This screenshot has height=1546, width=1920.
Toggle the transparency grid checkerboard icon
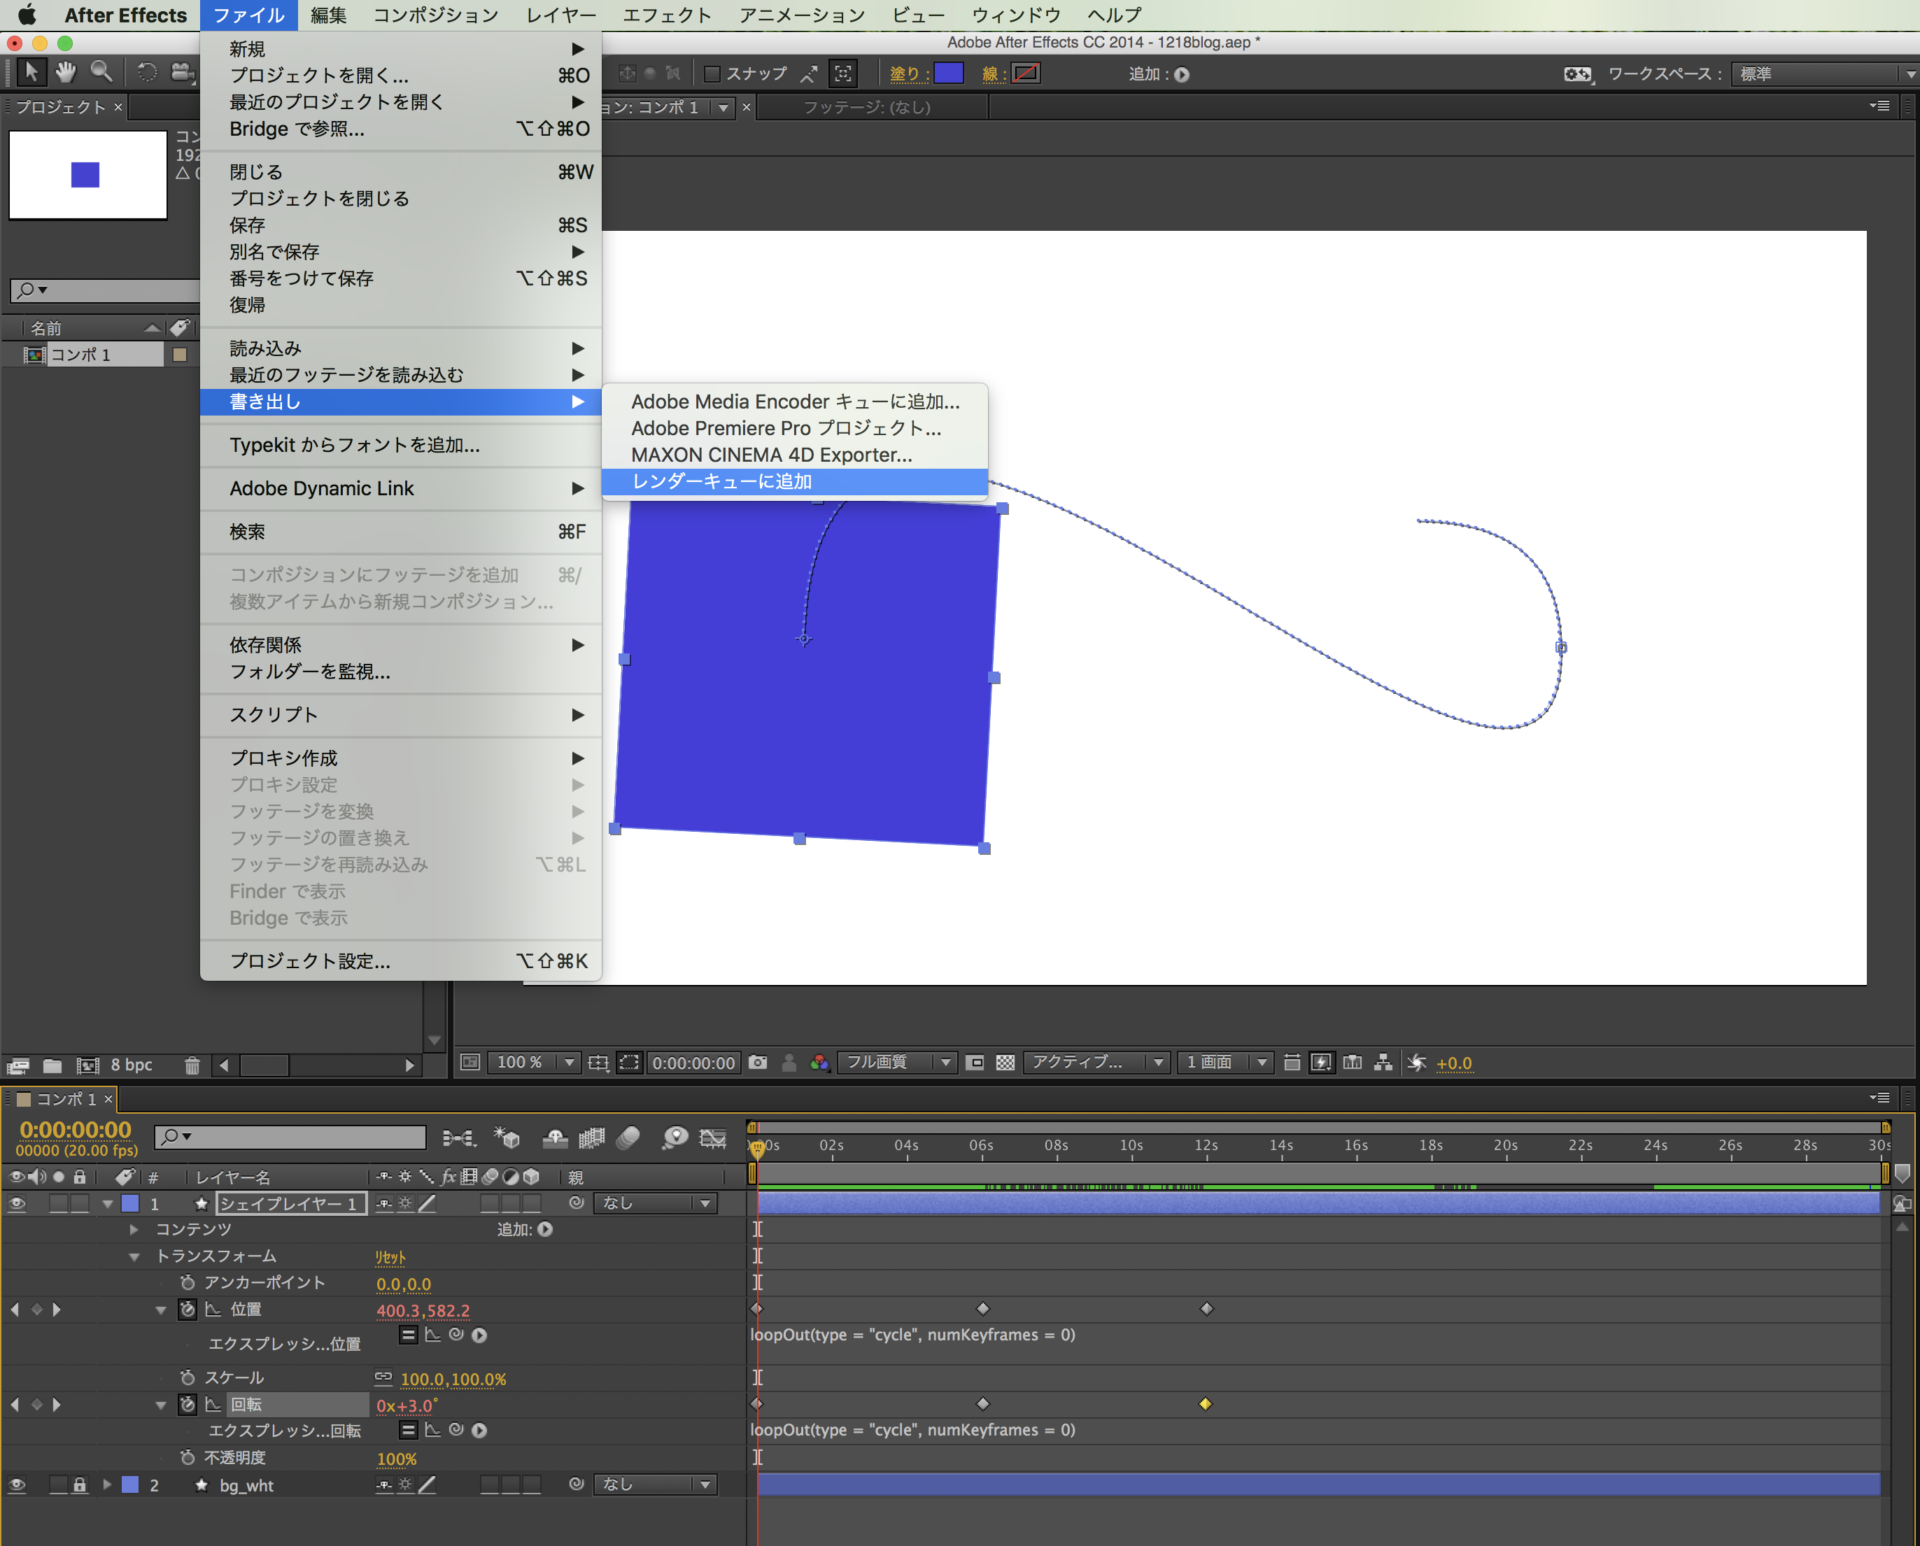[1005, 1062]
